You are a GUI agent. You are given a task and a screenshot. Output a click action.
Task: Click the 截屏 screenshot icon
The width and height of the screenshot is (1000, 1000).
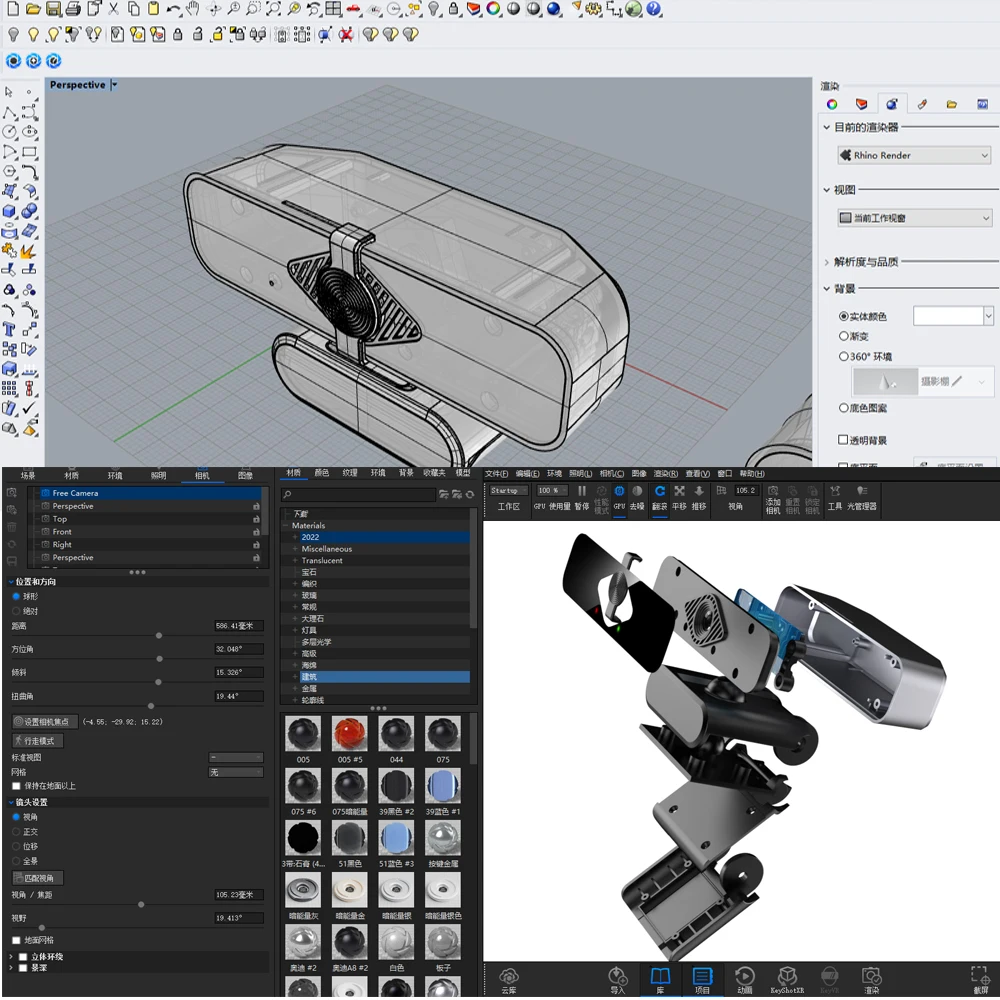click(x=980, y=976)
